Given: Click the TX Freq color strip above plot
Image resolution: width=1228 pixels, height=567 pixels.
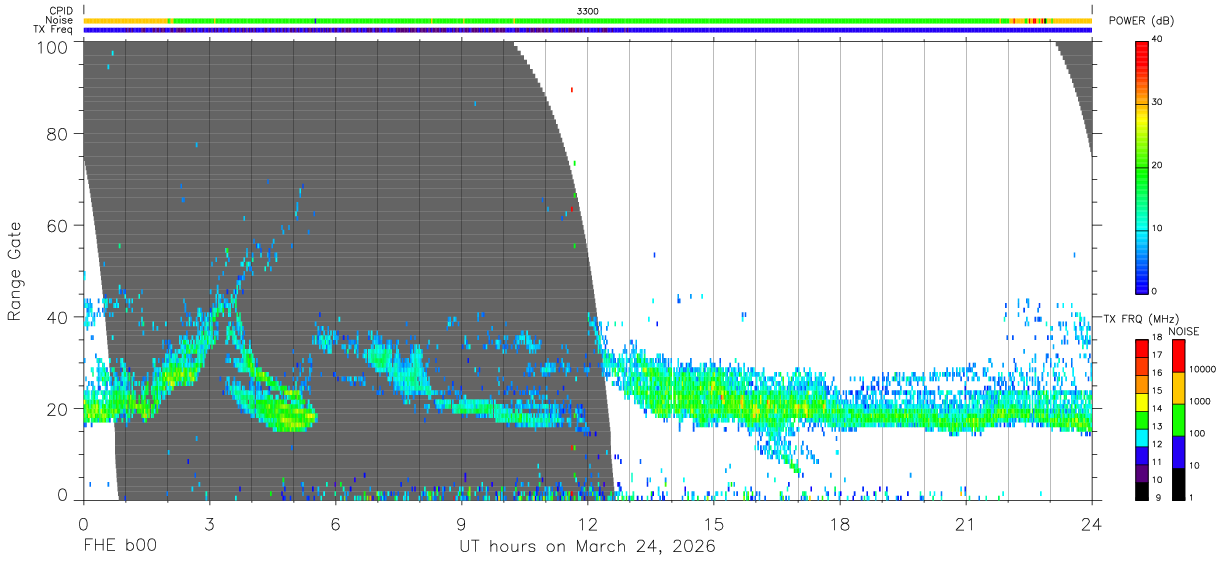Looking at the screenshot, I should [x=588, y=30].
